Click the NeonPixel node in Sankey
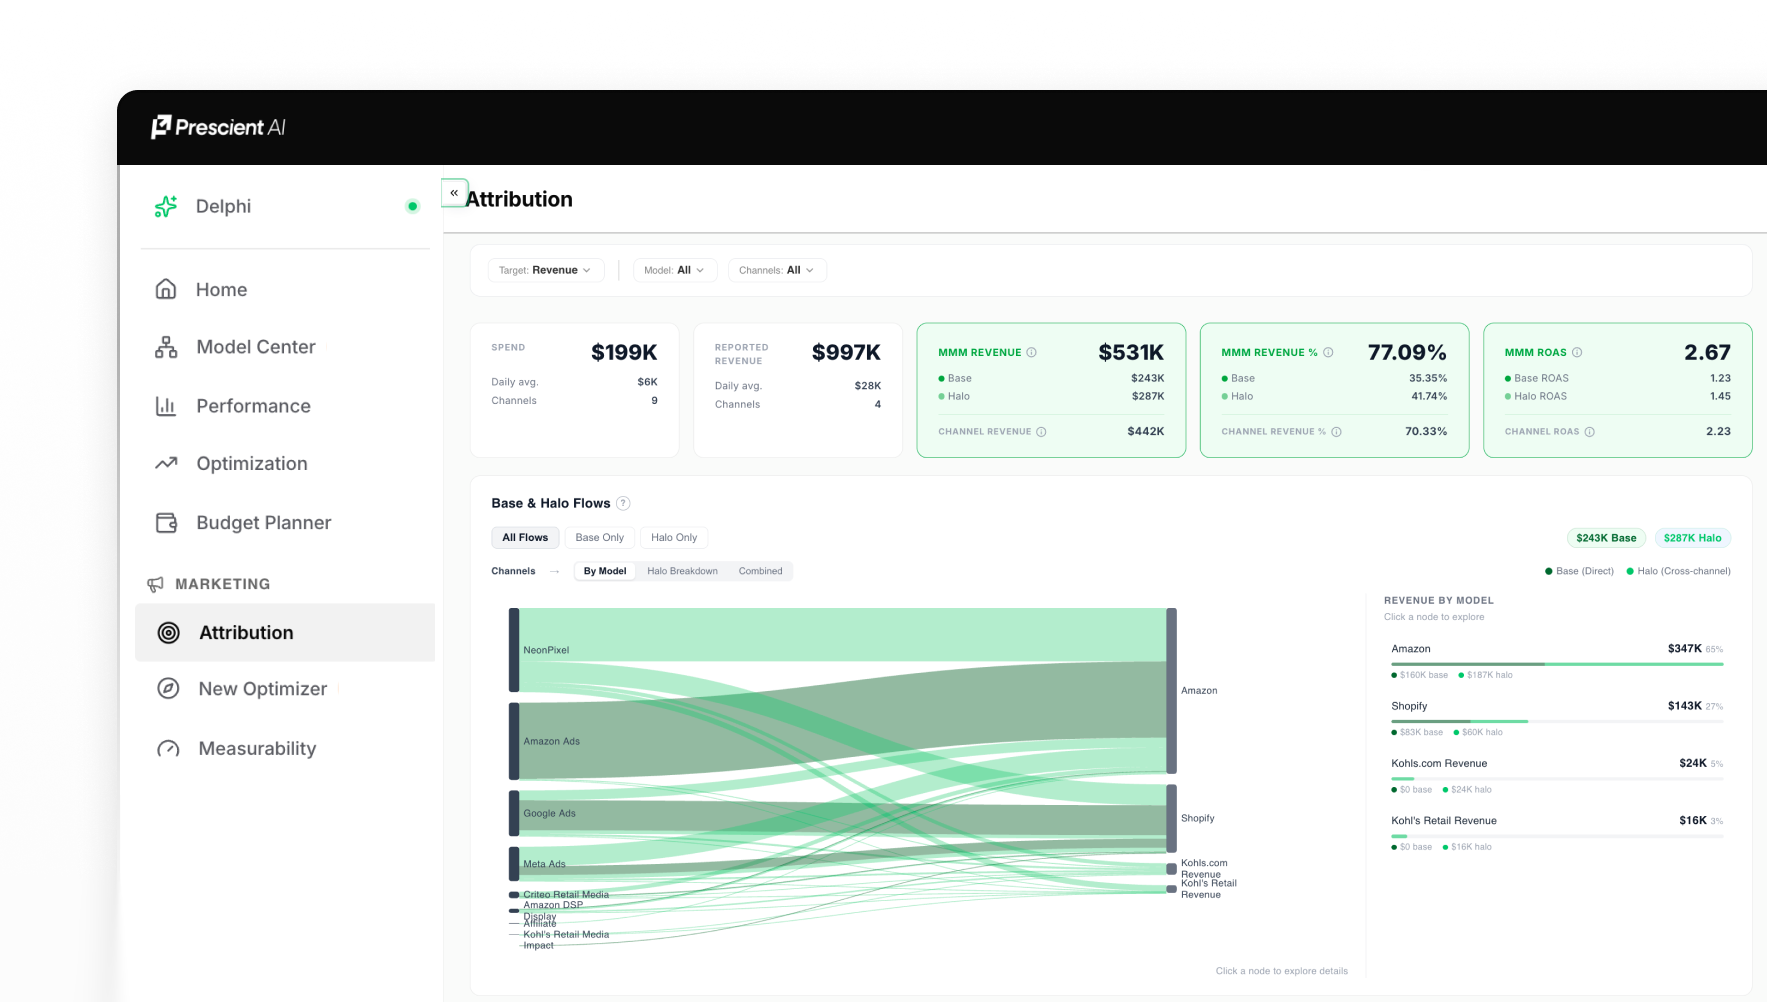 [x=514, y=650]
